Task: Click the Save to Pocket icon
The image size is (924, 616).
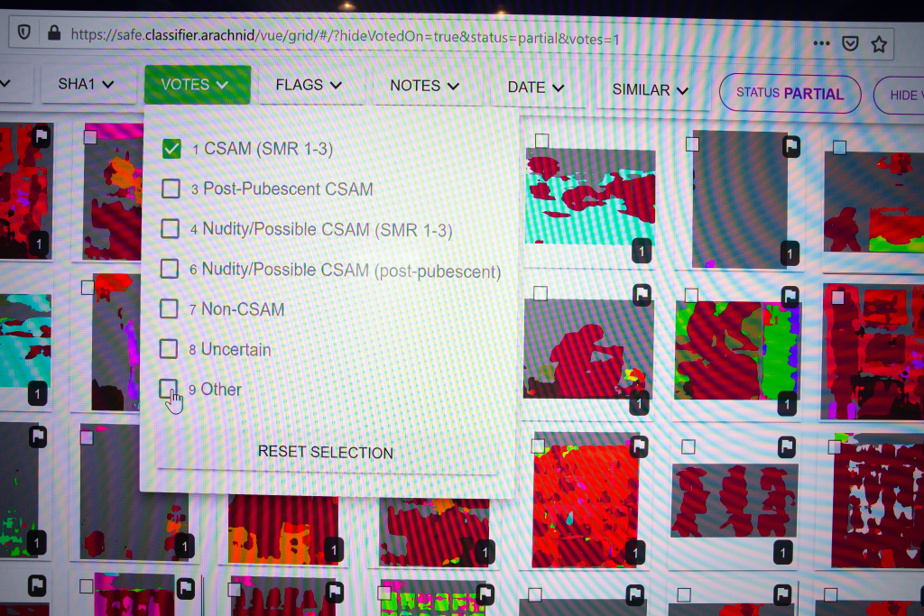Action: [x=850, y=44]
